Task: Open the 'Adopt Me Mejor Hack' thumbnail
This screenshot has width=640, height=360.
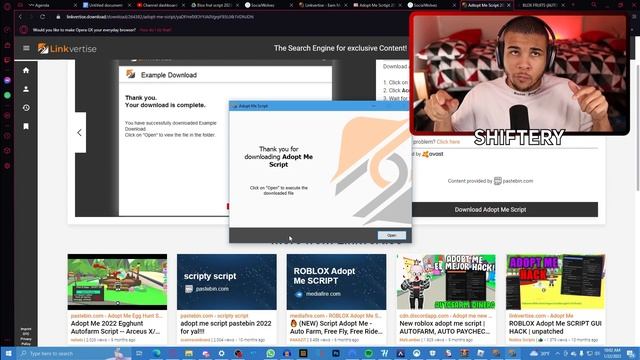Action: (x=446, y=282)
